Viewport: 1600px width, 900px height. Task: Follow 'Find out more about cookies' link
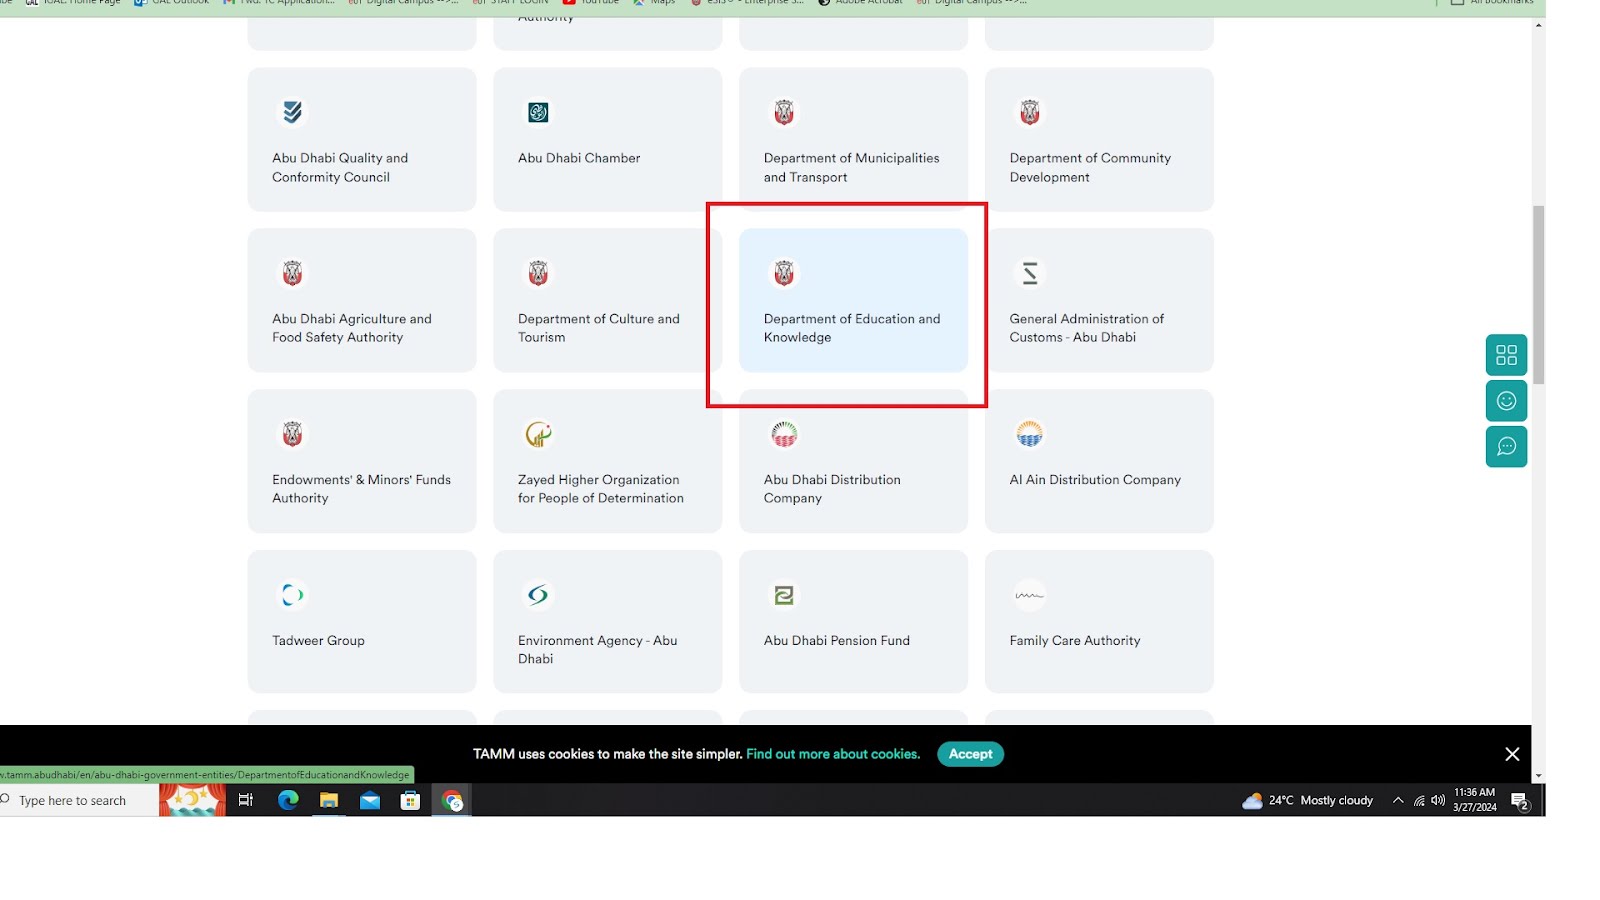[x=833, y=754]
